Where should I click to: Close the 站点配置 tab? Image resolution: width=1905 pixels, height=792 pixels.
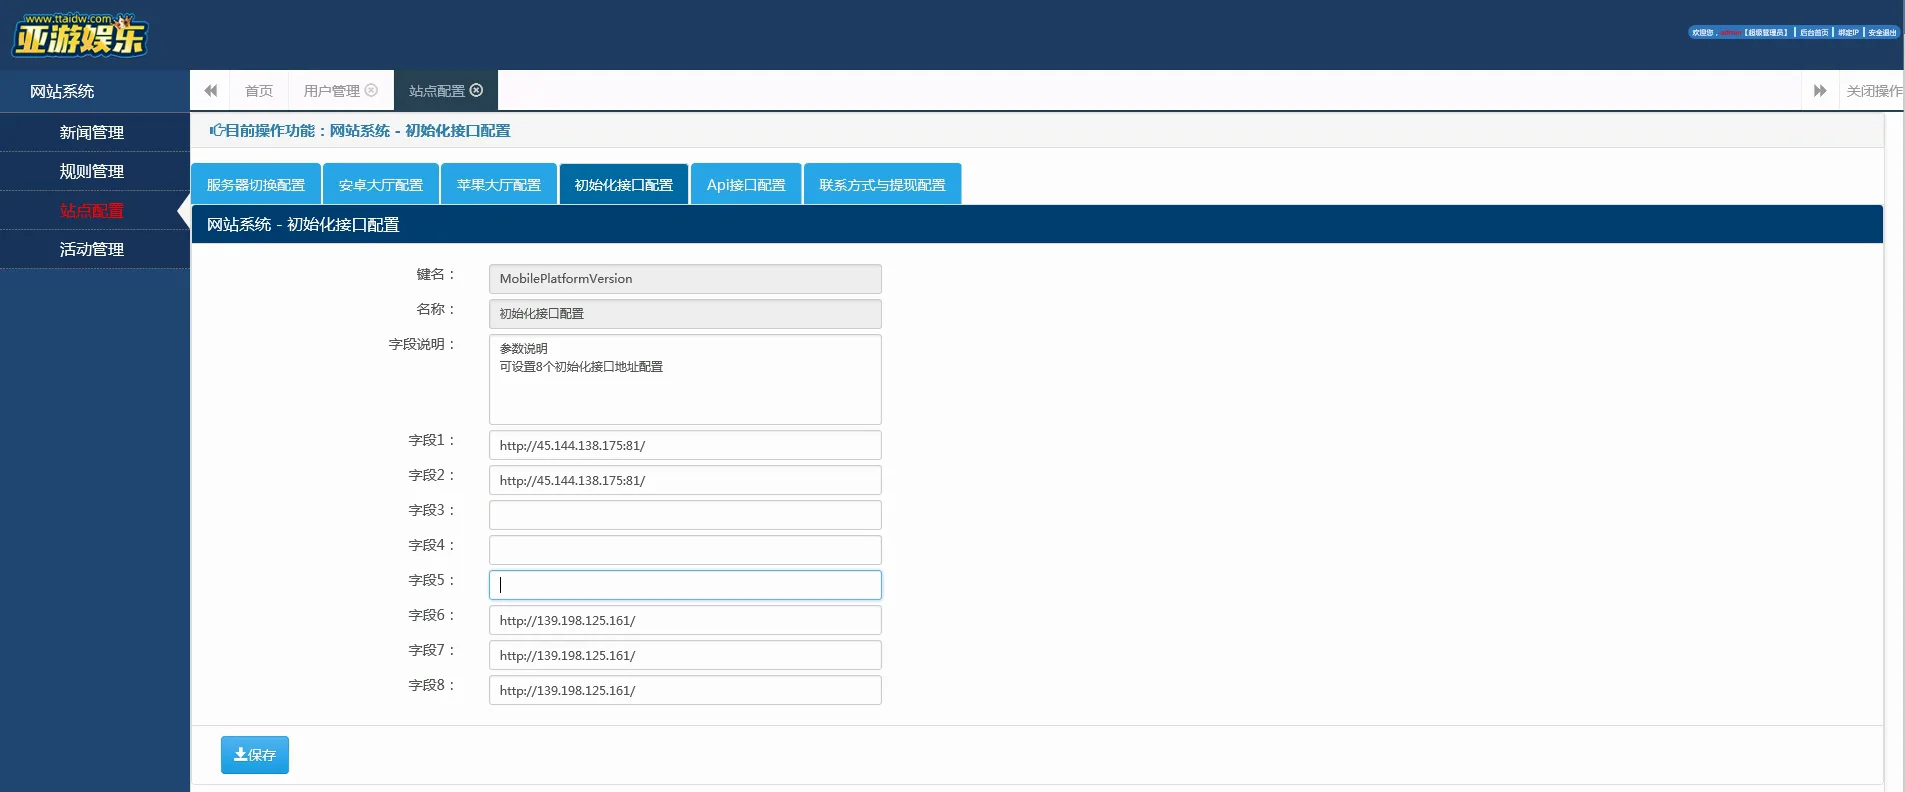click(x=476, y=90)
